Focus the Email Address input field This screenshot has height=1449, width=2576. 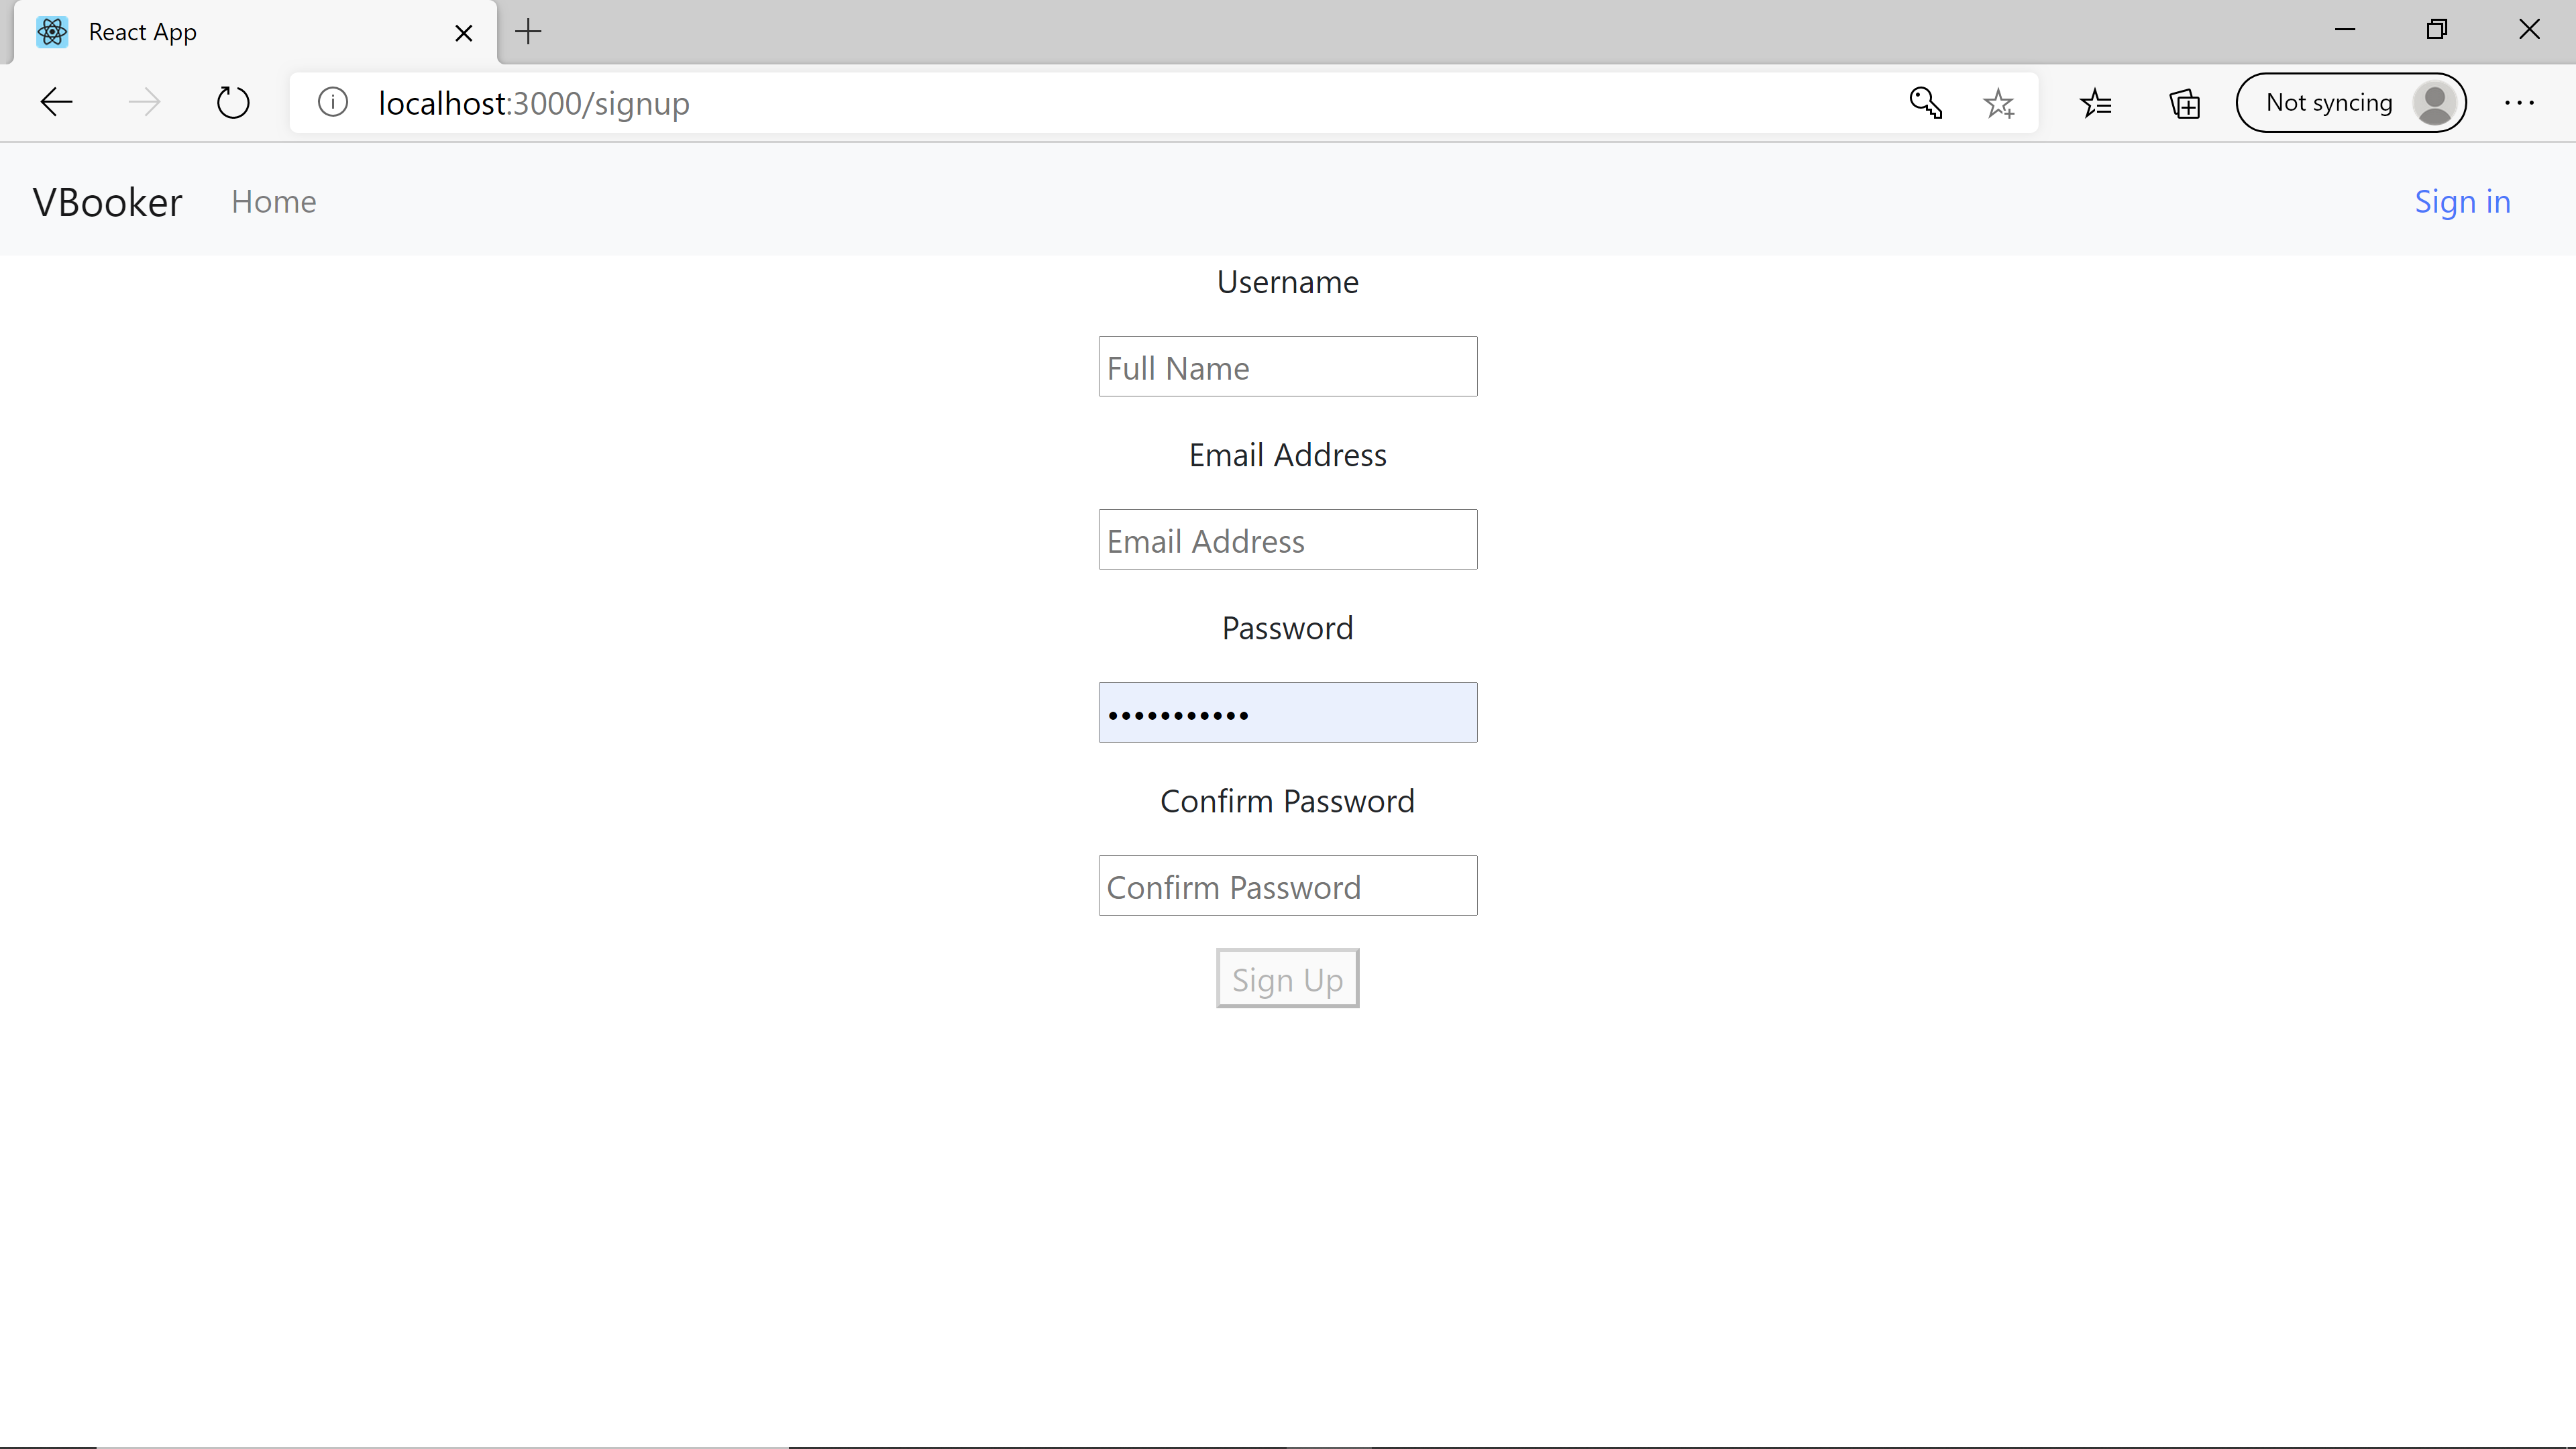(x=1287, y=540)
